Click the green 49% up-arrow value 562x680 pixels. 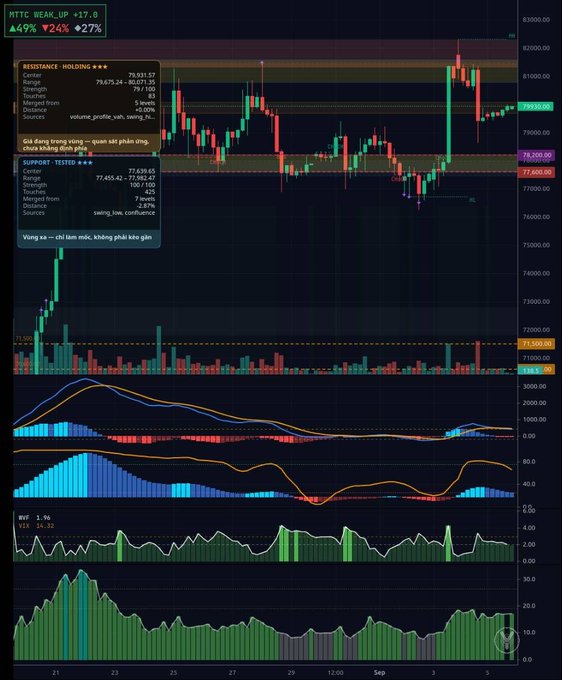tap(23, 29)
